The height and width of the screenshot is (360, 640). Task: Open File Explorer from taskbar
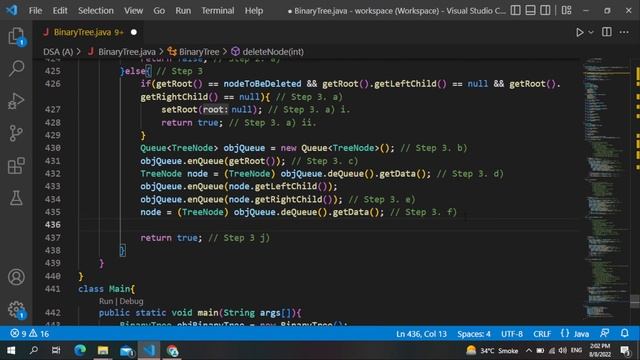[103, 350]
